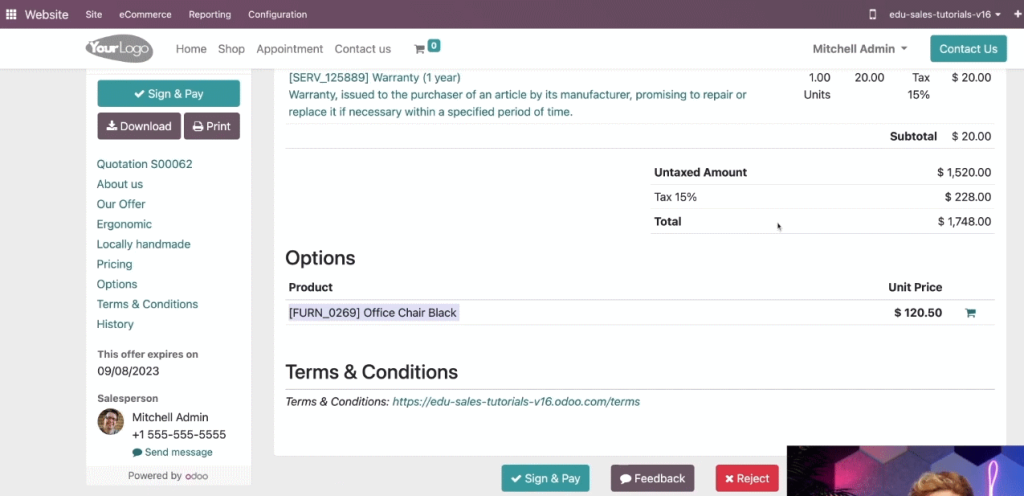Add Office Chair Black option to cart

970,313
